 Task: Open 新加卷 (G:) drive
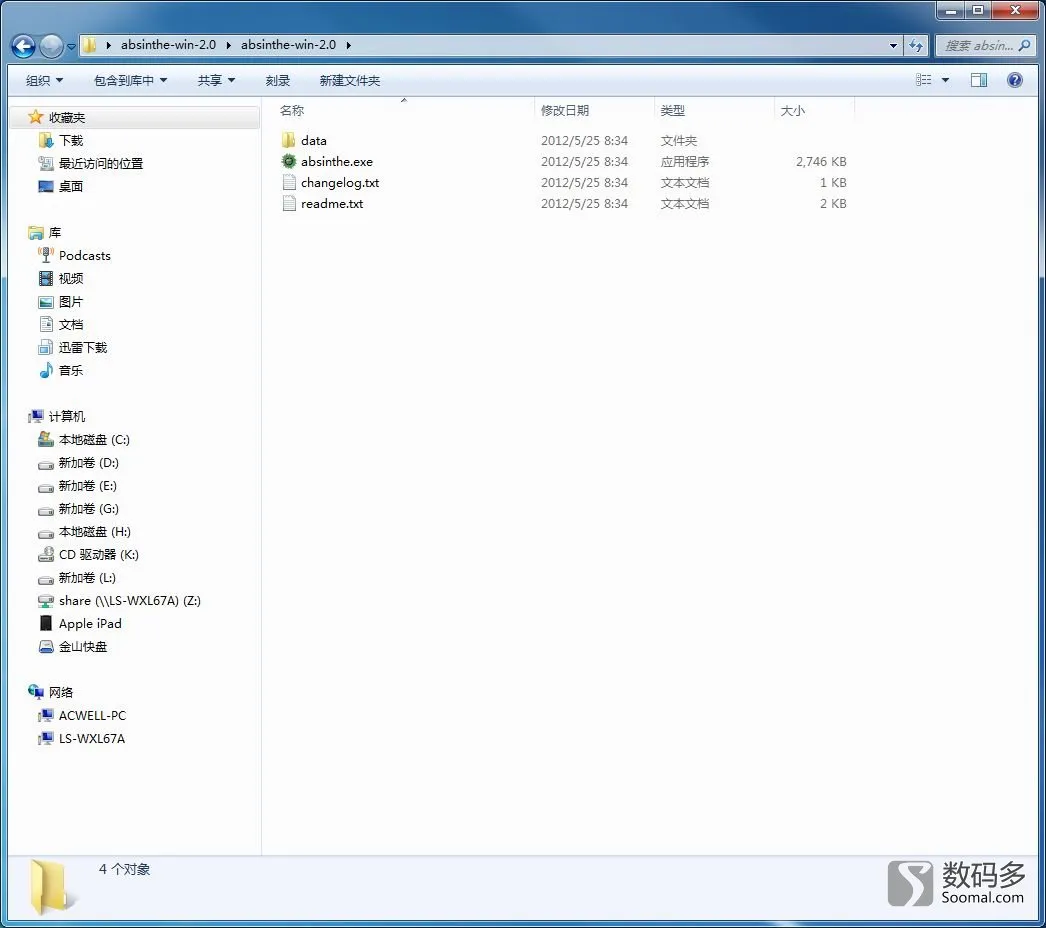pyautogui.click(x=89, y=509)
